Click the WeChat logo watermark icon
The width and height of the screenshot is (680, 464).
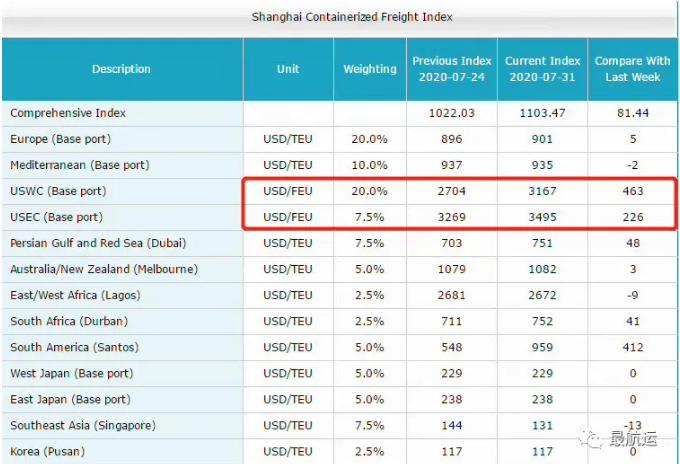point(597,438)
